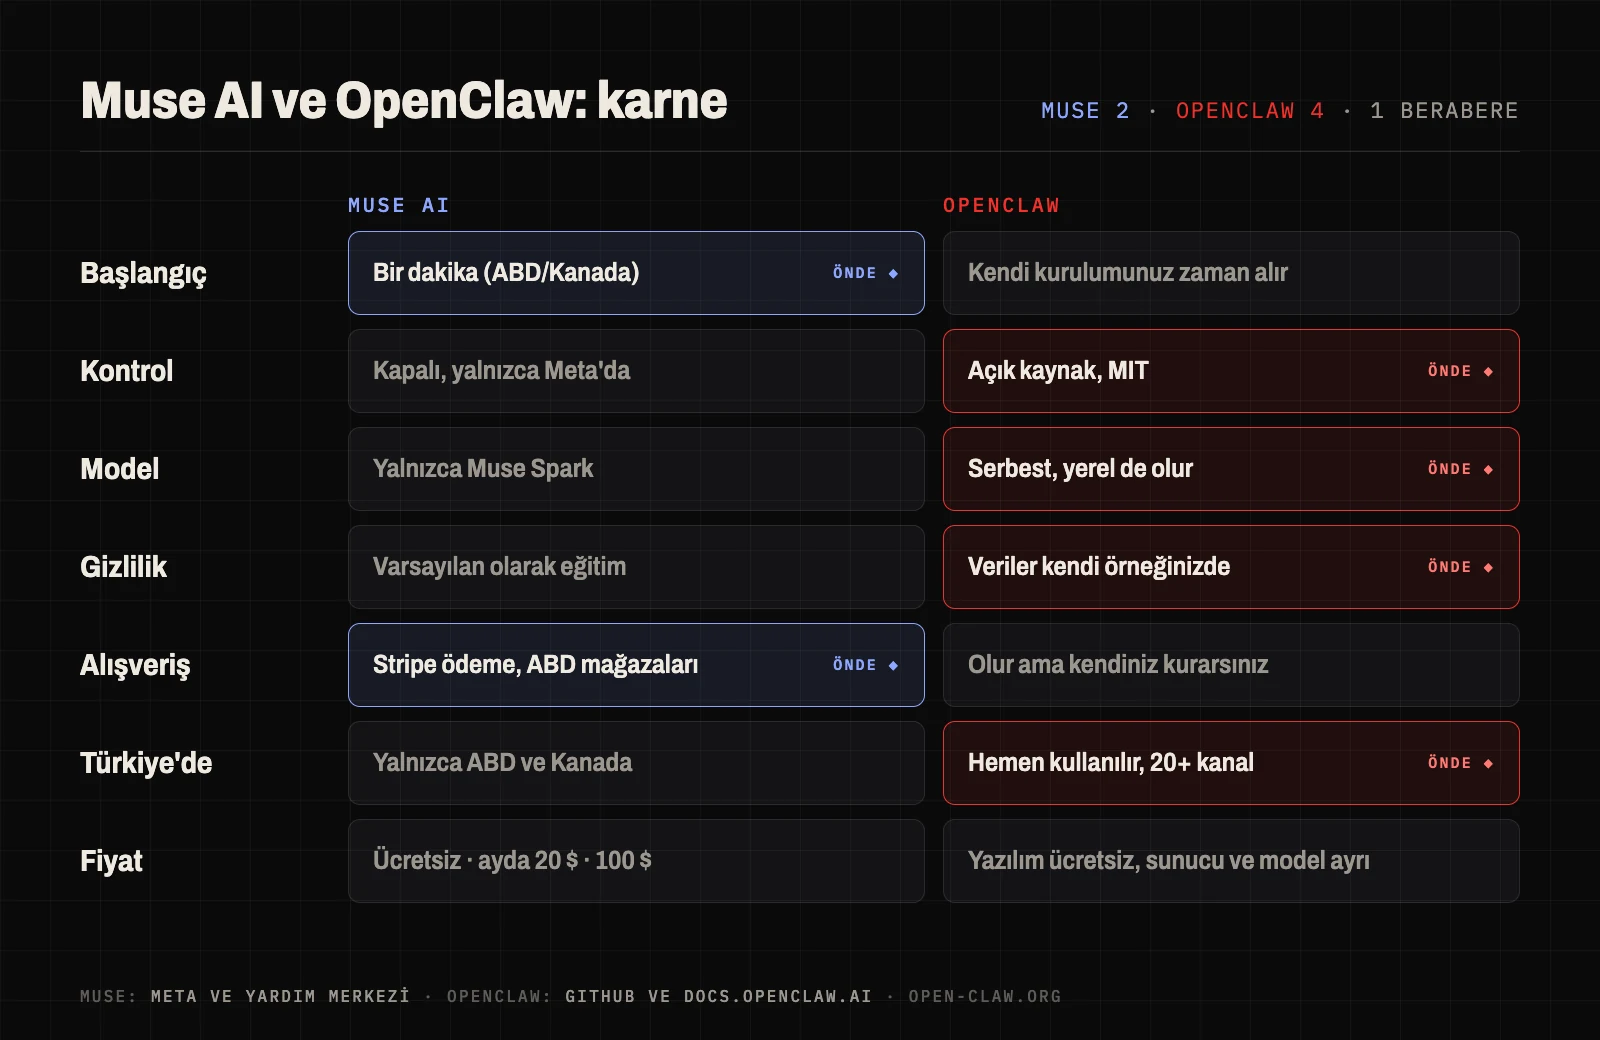Select "Ücretsiz · ayda 20 $ · 100 $" cell
This screenshot has height=1040, width=1600.
pyautogui.click(x=636, y=861)
